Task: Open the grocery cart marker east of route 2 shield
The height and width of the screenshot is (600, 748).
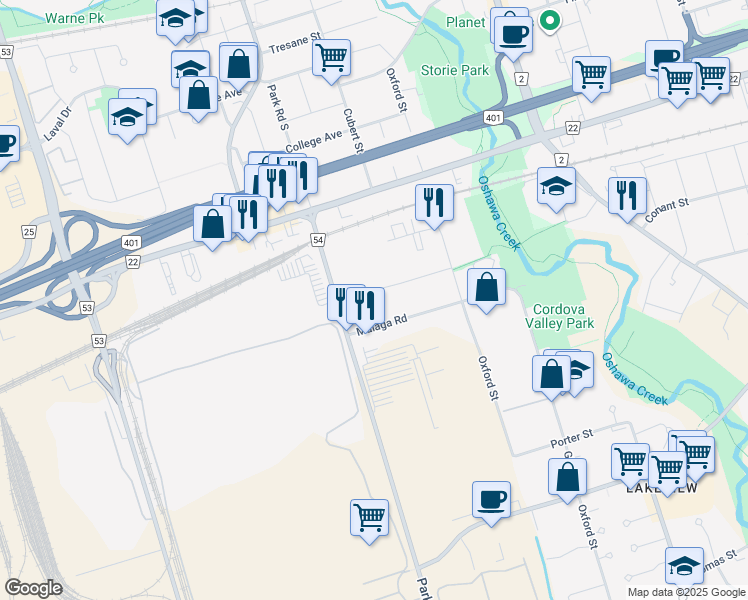Action: point(592,75)
